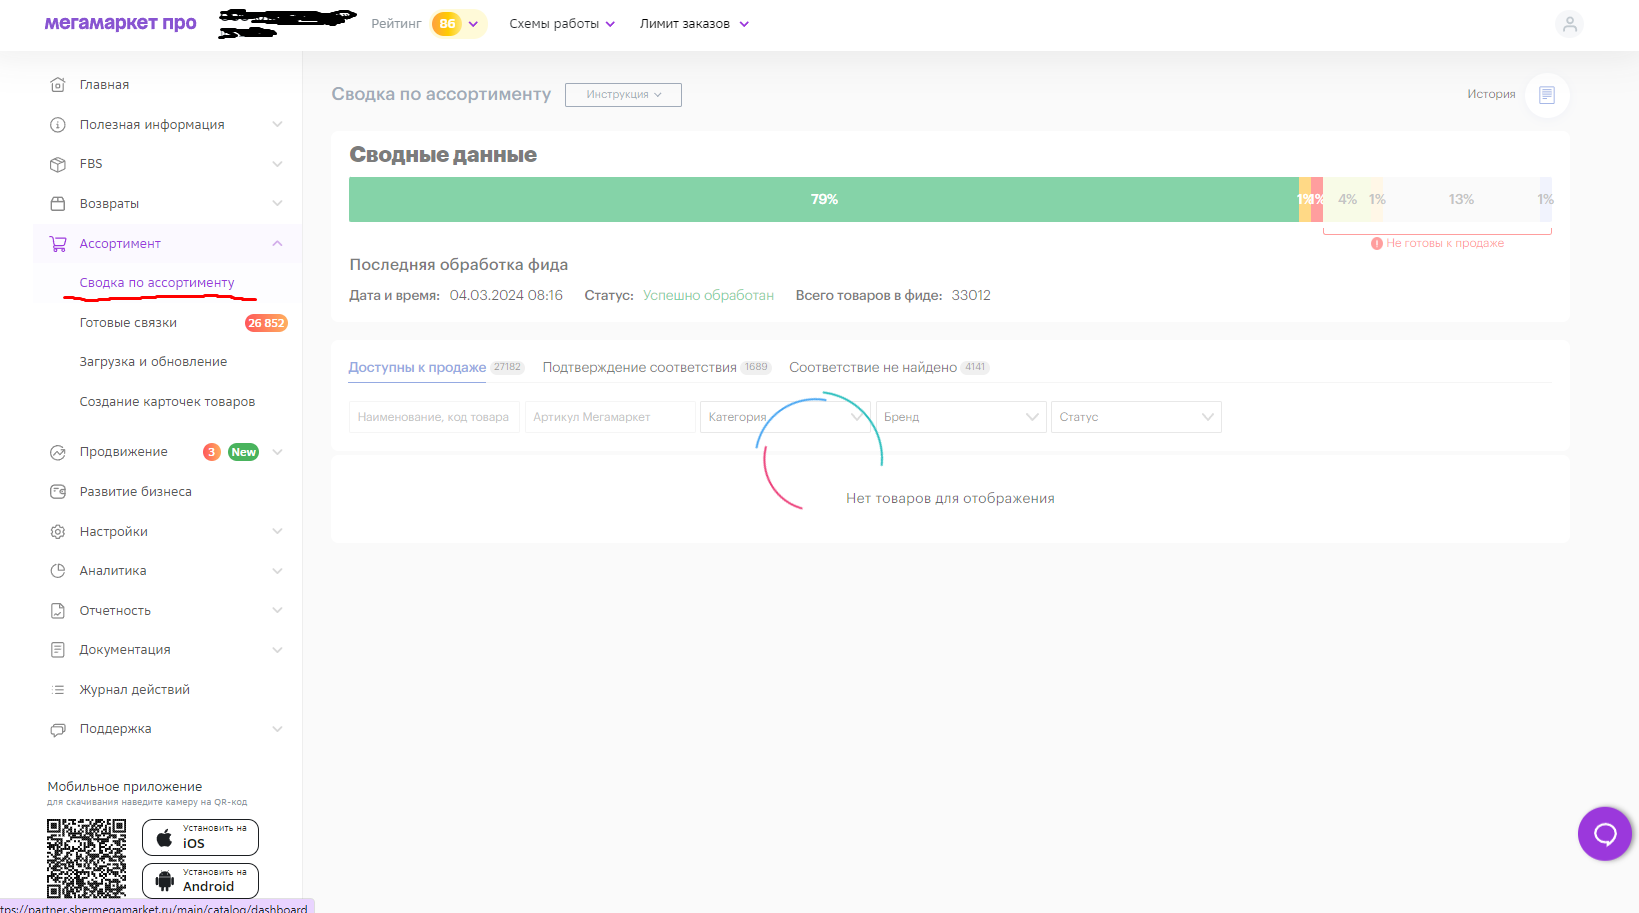Click the FBS box icon
The width and height of the screenshot is (1639, 913).
click(x=58, y=164)
